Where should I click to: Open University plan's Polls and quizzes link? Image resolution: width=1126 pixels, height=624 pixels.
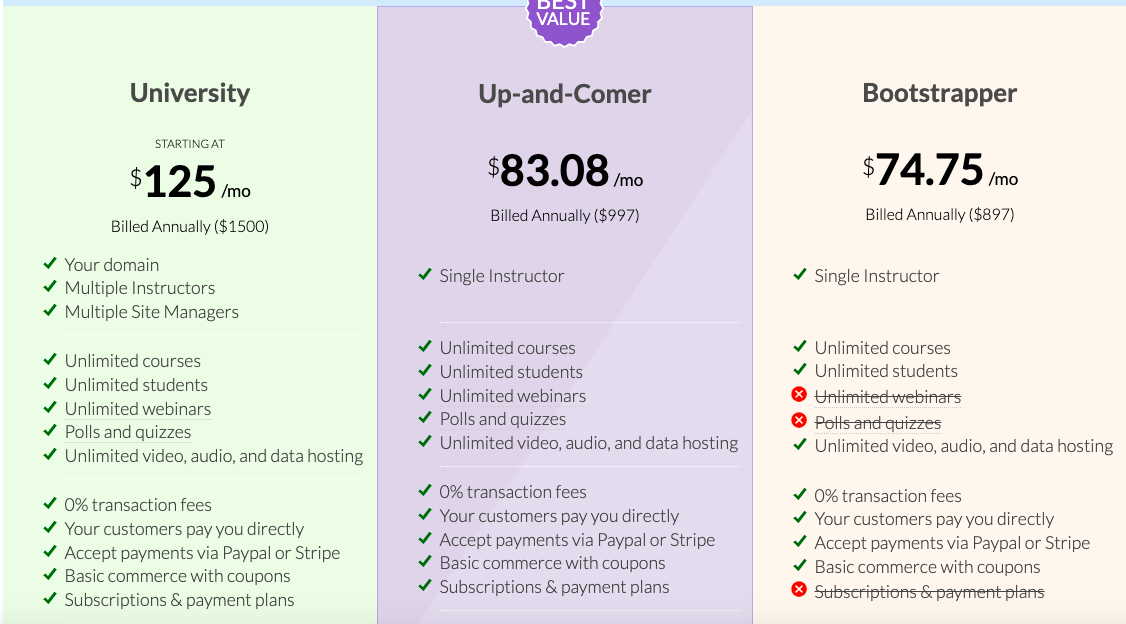coord(128,432)
